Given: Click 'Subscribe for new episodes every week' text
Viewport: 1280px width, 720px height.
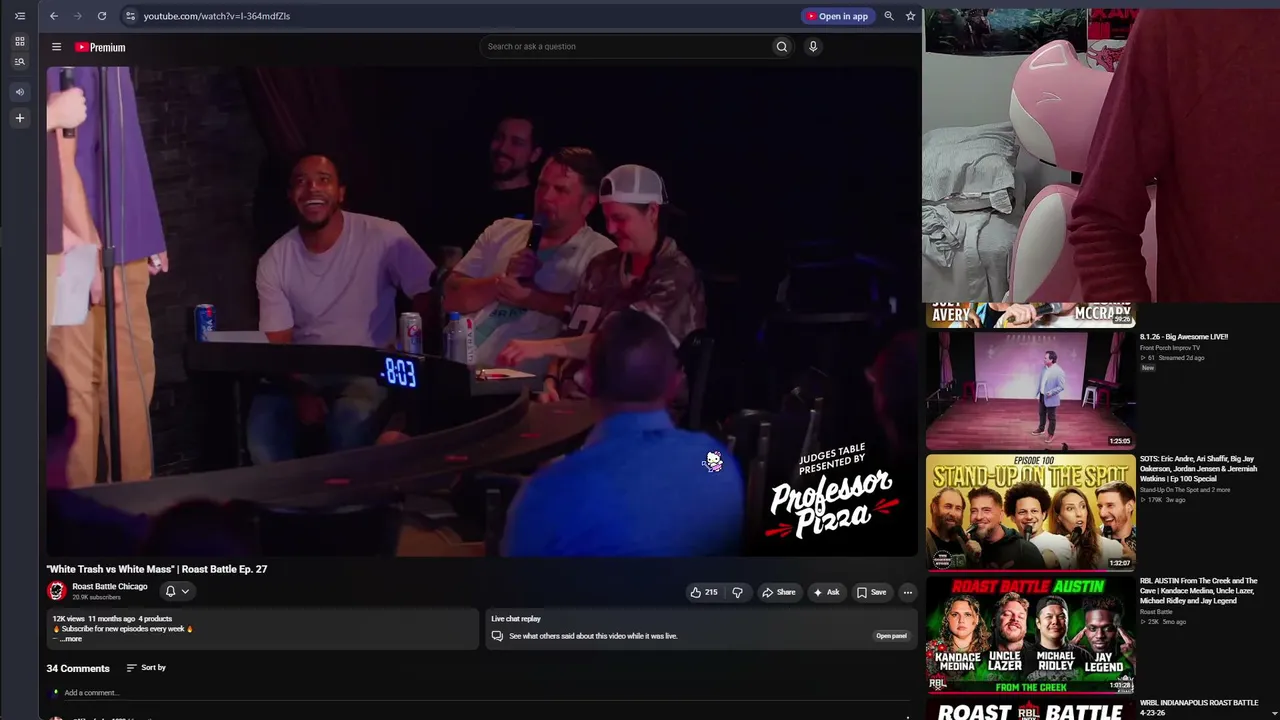Looking at the screenshot, I should tap(124, 629).
